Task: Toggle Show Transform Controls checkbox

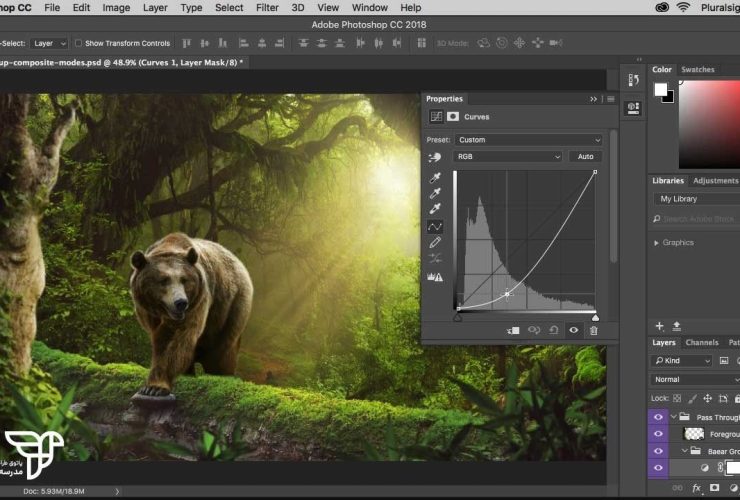Action: coord(78,43)
